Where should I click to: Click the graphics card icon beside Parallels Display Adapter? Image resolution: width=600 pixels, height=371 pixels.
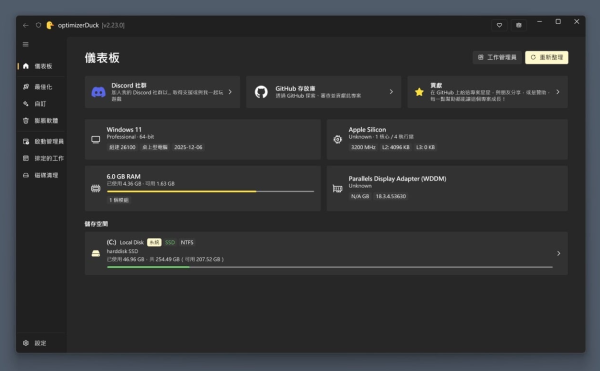[x=338, y=188]
